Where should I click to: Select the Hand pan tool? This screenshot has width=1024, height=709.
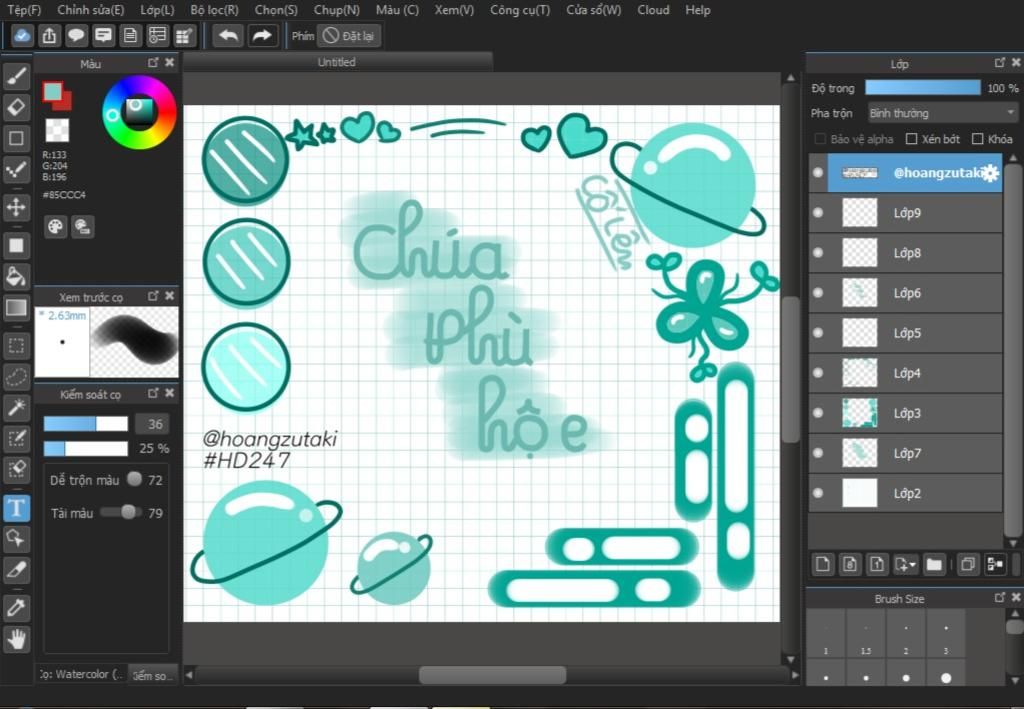(x=16, y=638)
